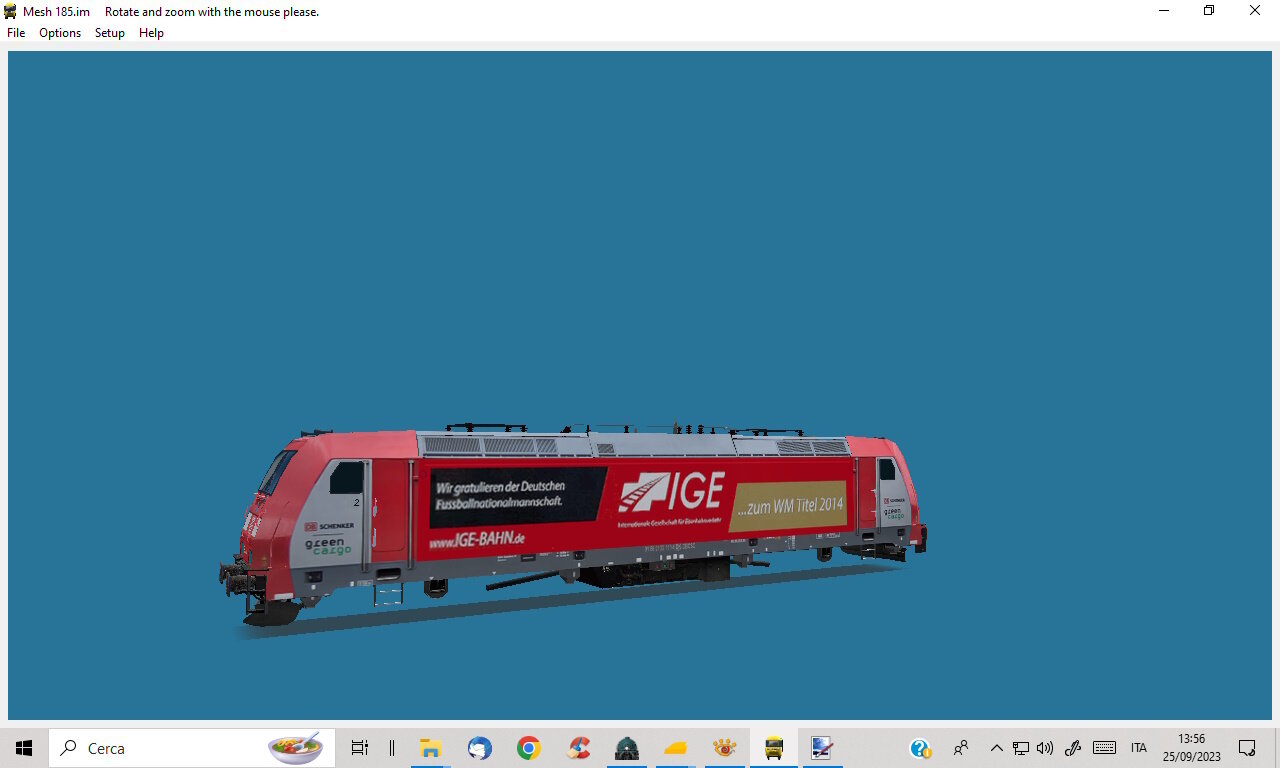Image resolution: width=1280 pixels, height=768 pixels.
Task: Show hidden system tray icons
Action: 996,748
